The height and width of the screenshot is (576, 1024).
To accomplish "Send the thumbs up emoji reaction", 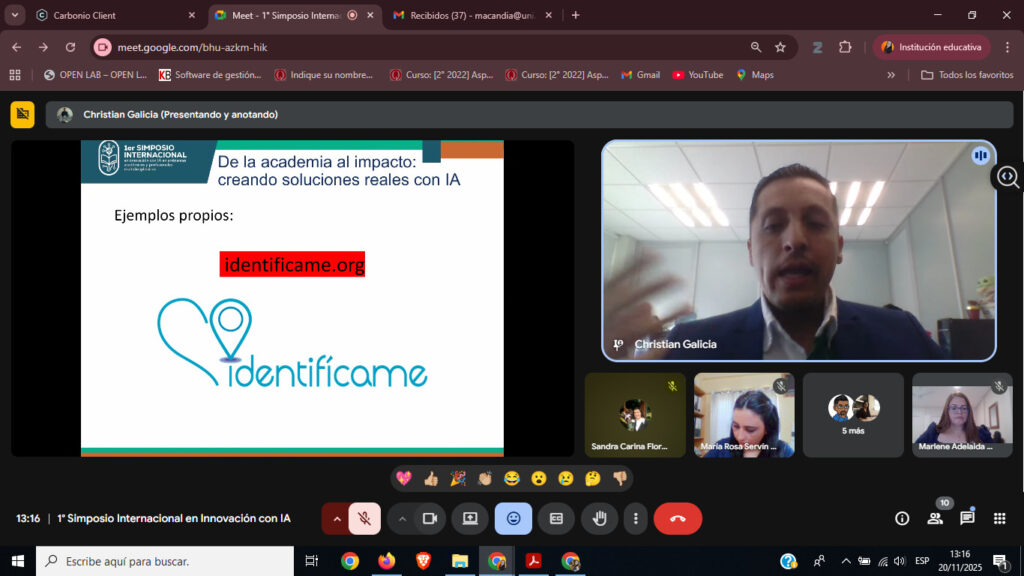I will tap(431, 478).
